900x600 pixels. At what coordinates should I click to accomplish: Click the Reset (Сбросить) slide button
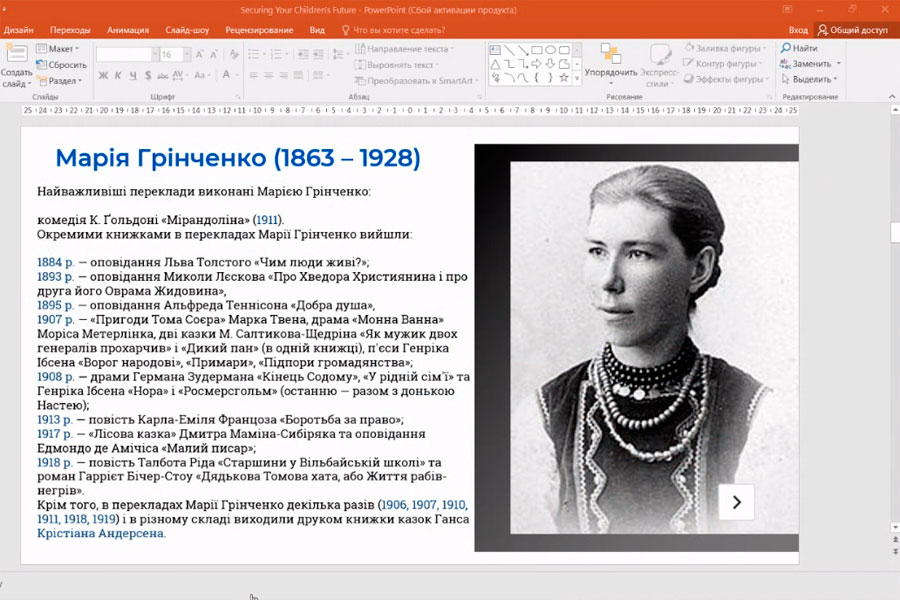61,64
